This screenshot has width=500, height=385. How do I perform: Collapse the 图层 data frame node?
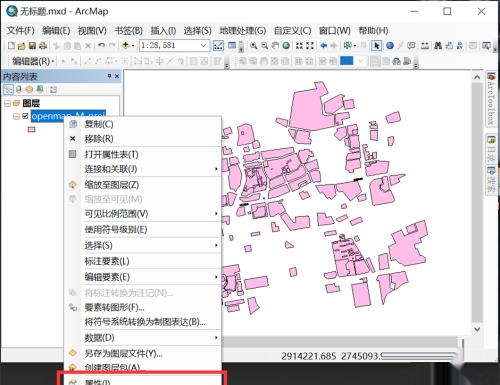pos(7,103)
